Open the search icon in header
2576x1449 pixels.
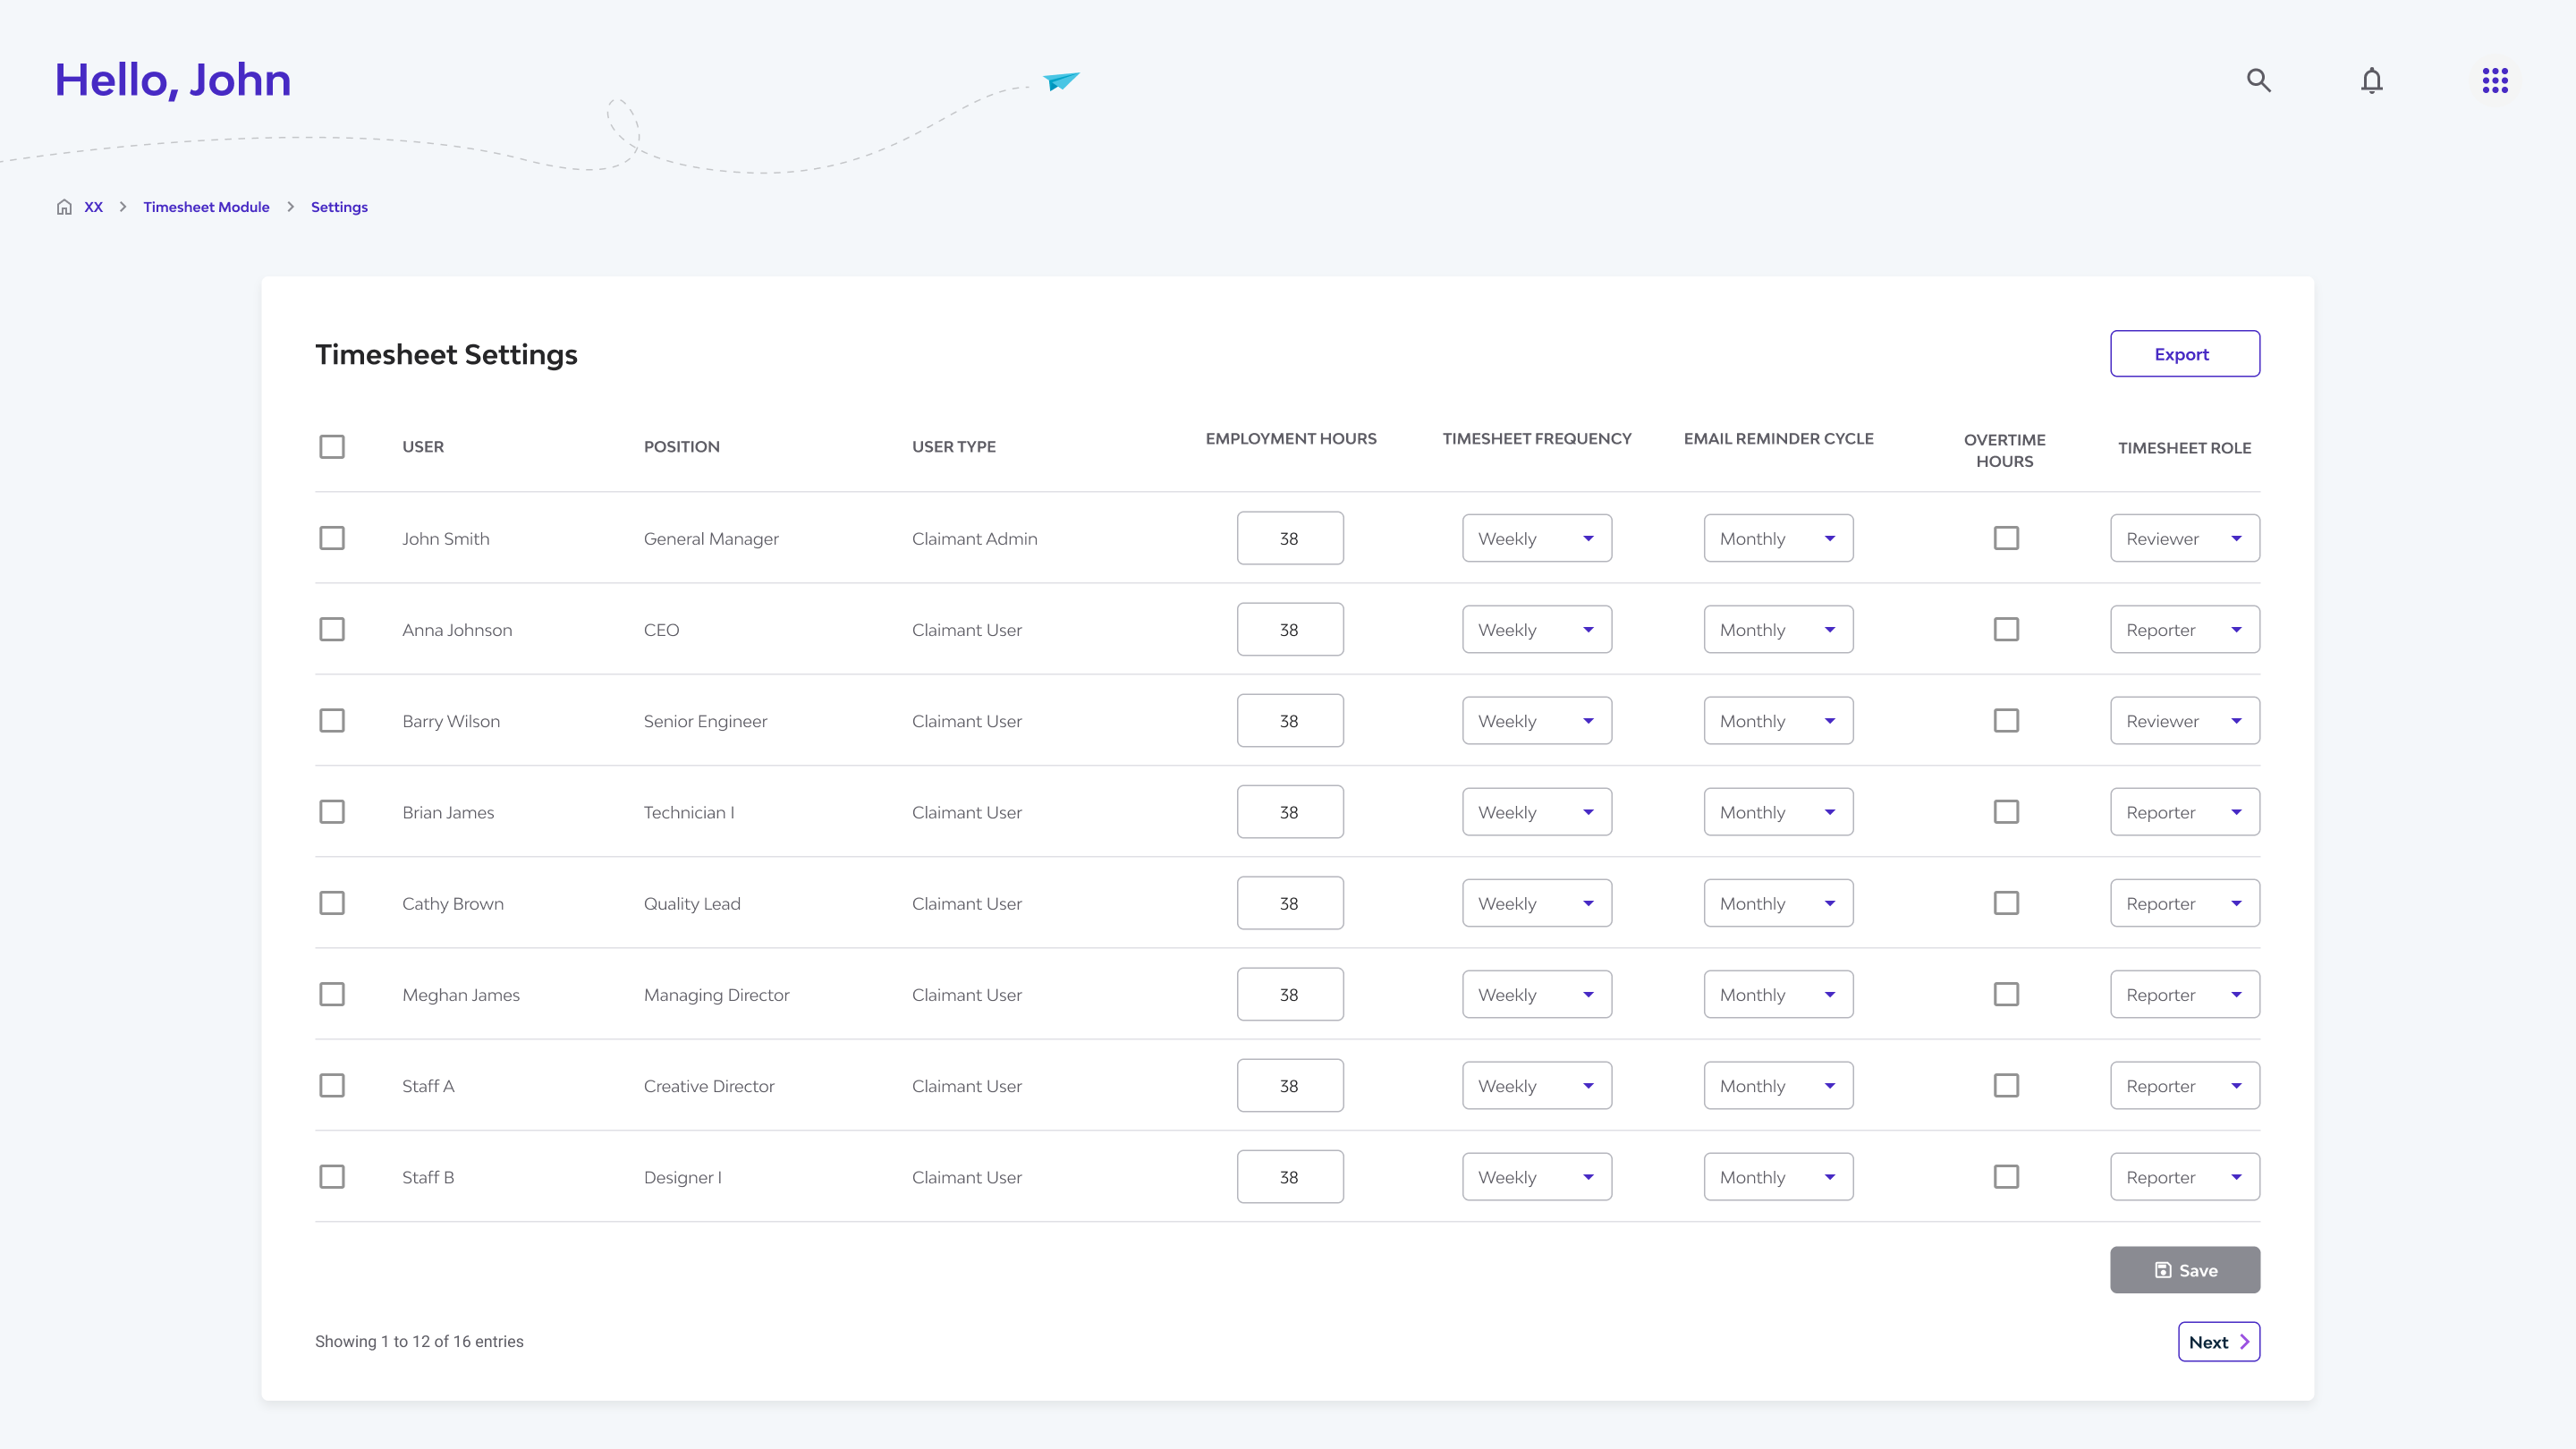(2258, 80)
